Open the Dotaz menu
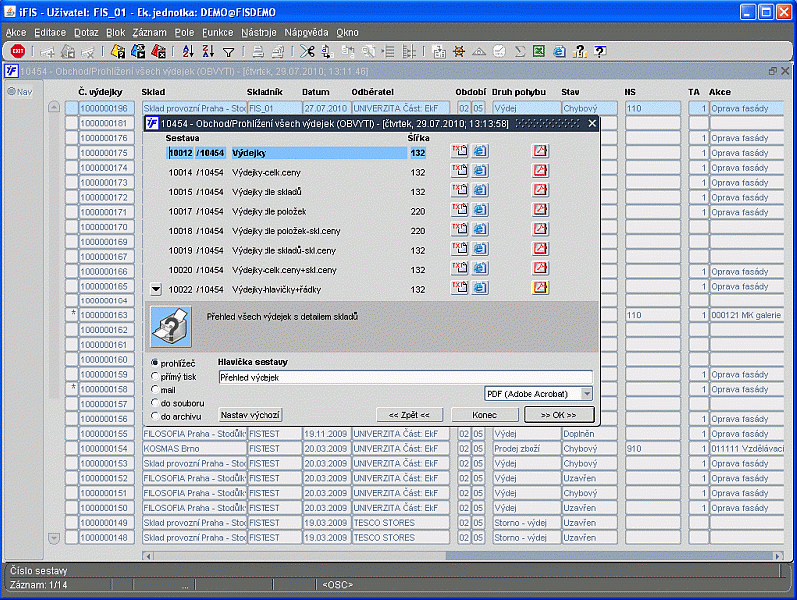The width and height of the screenshot is (797, 600). (86, 33)
